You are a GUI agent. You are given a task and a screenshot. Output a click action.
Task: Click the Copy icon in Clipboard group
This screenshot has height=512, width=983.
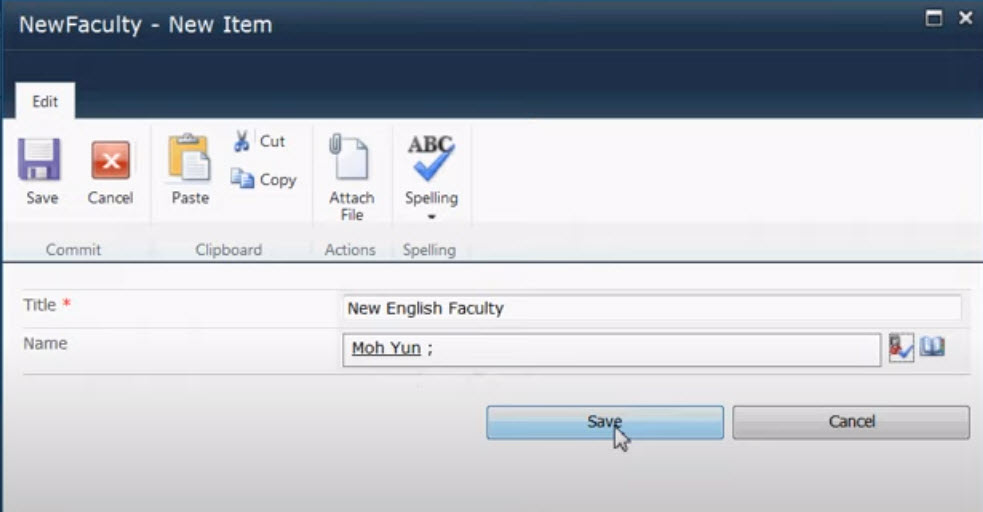242,179
